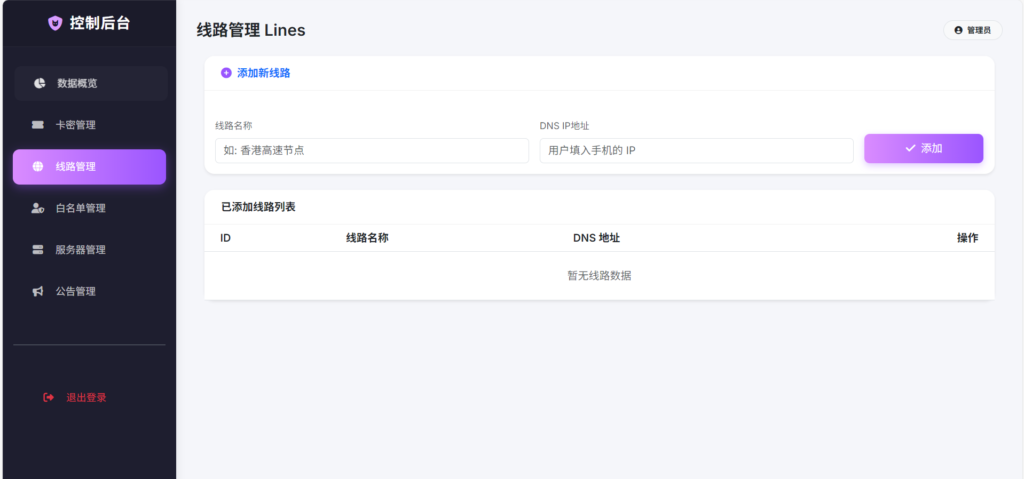Open the 管理员 account badge
This screenshot has width=1024, height=479.
click(972, 31)
